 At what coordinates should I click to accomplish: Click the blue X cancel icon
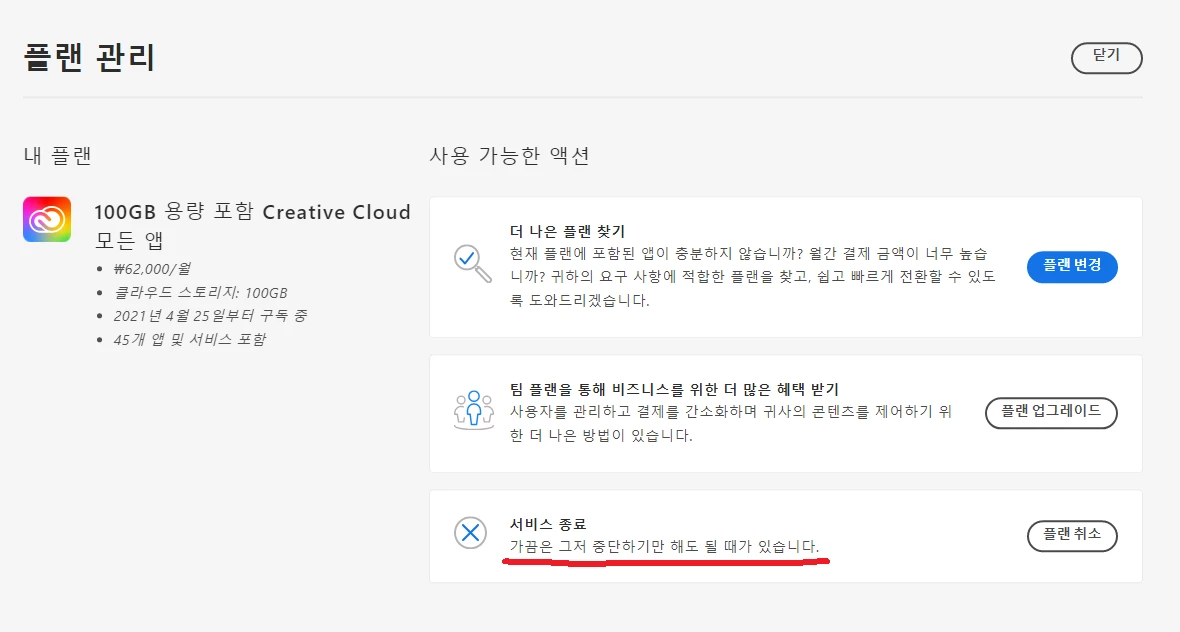click(470, 533)
